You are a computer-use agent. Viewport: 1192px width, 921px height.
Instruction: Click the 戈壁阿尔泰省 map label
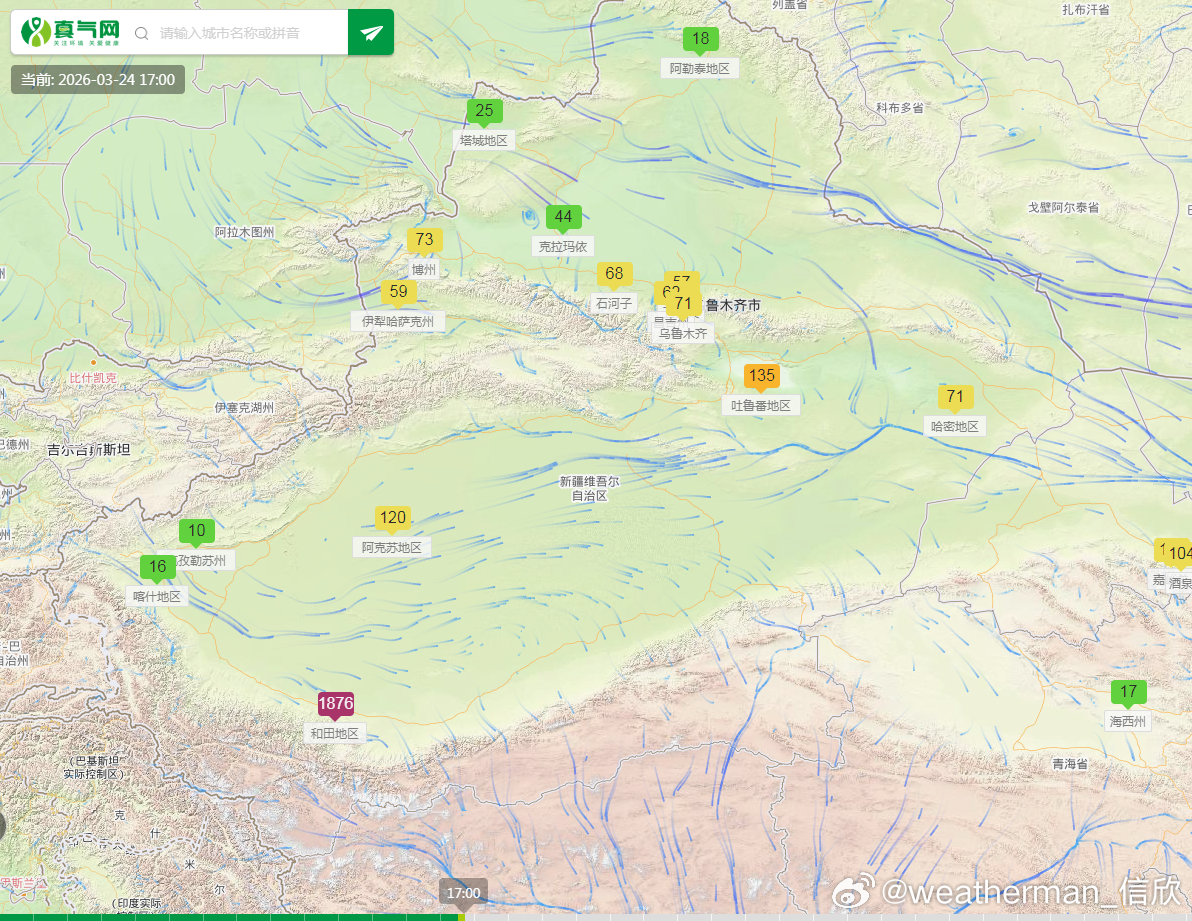click(1064, 207)
